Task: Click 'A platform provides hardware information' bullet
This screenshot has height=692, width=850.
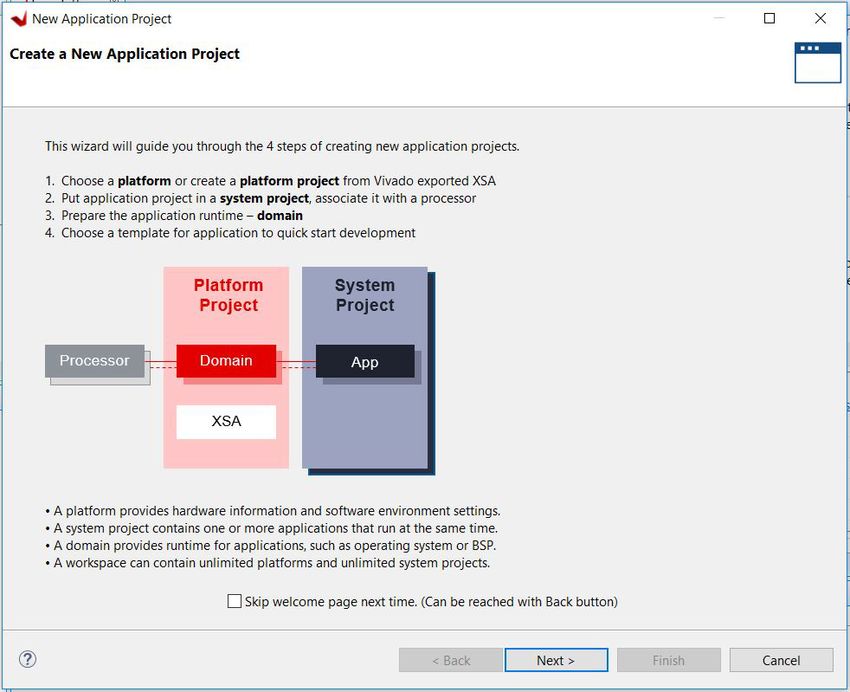Action: point(273,511)
